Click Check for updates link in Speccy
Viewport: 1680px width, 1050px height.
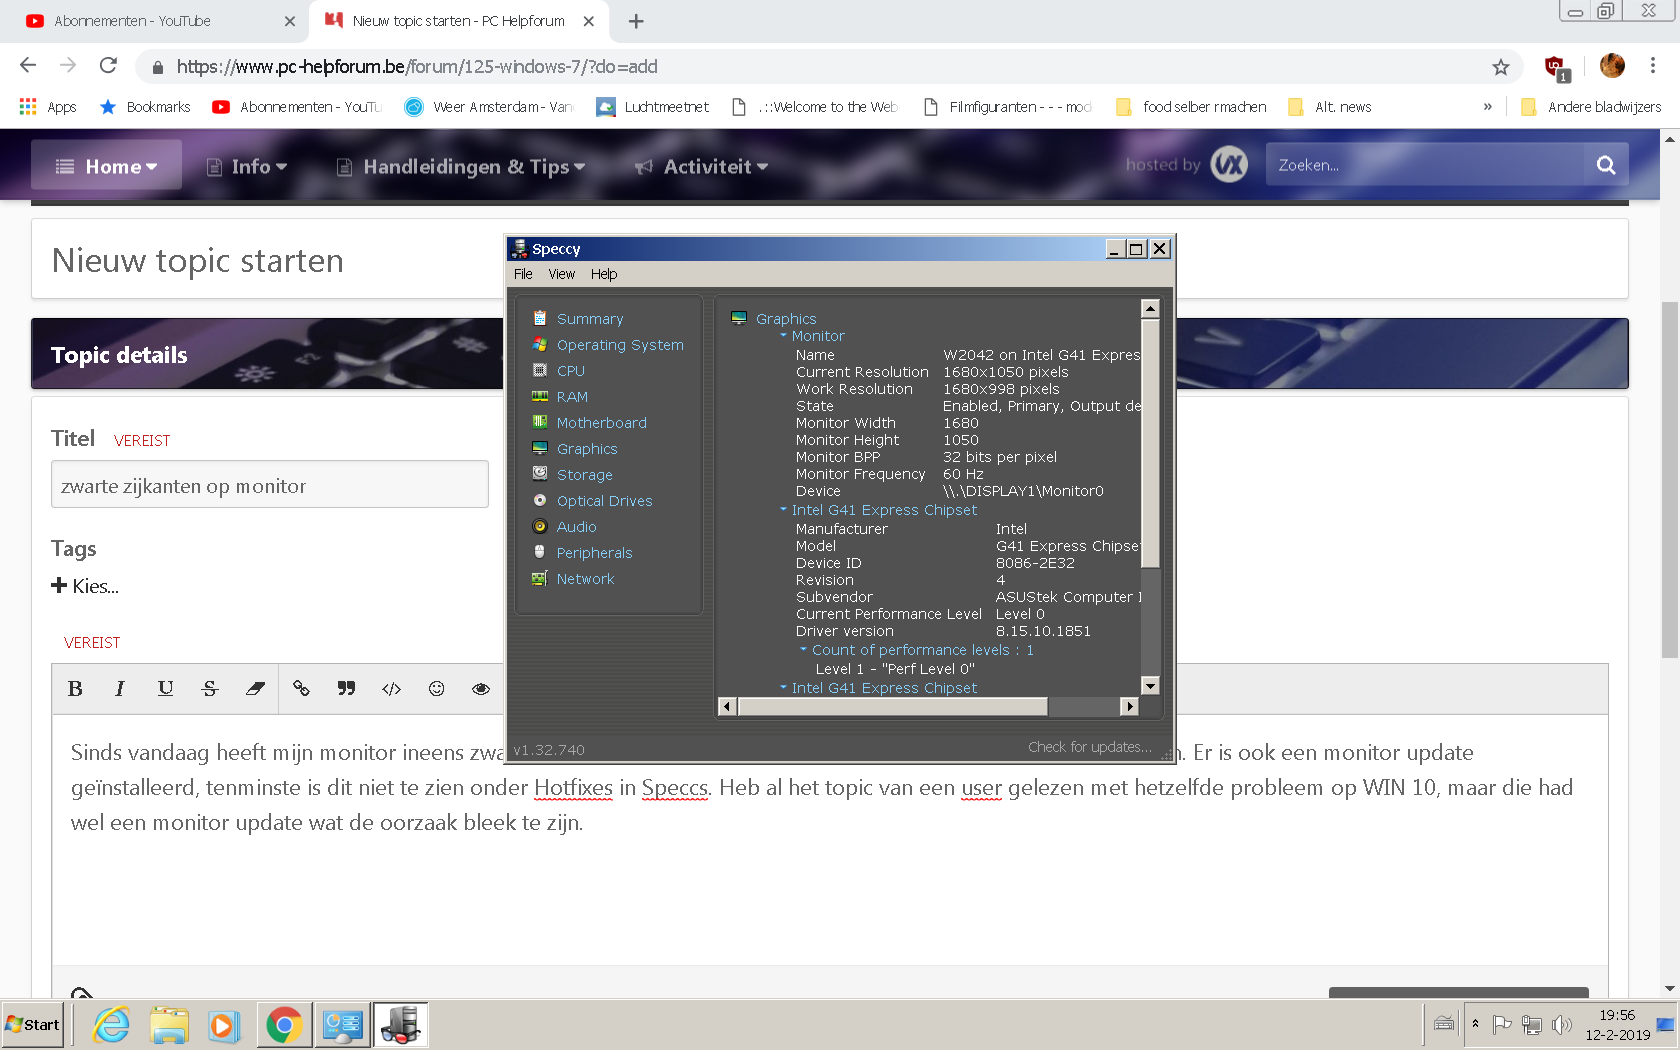pos(1089,747)
